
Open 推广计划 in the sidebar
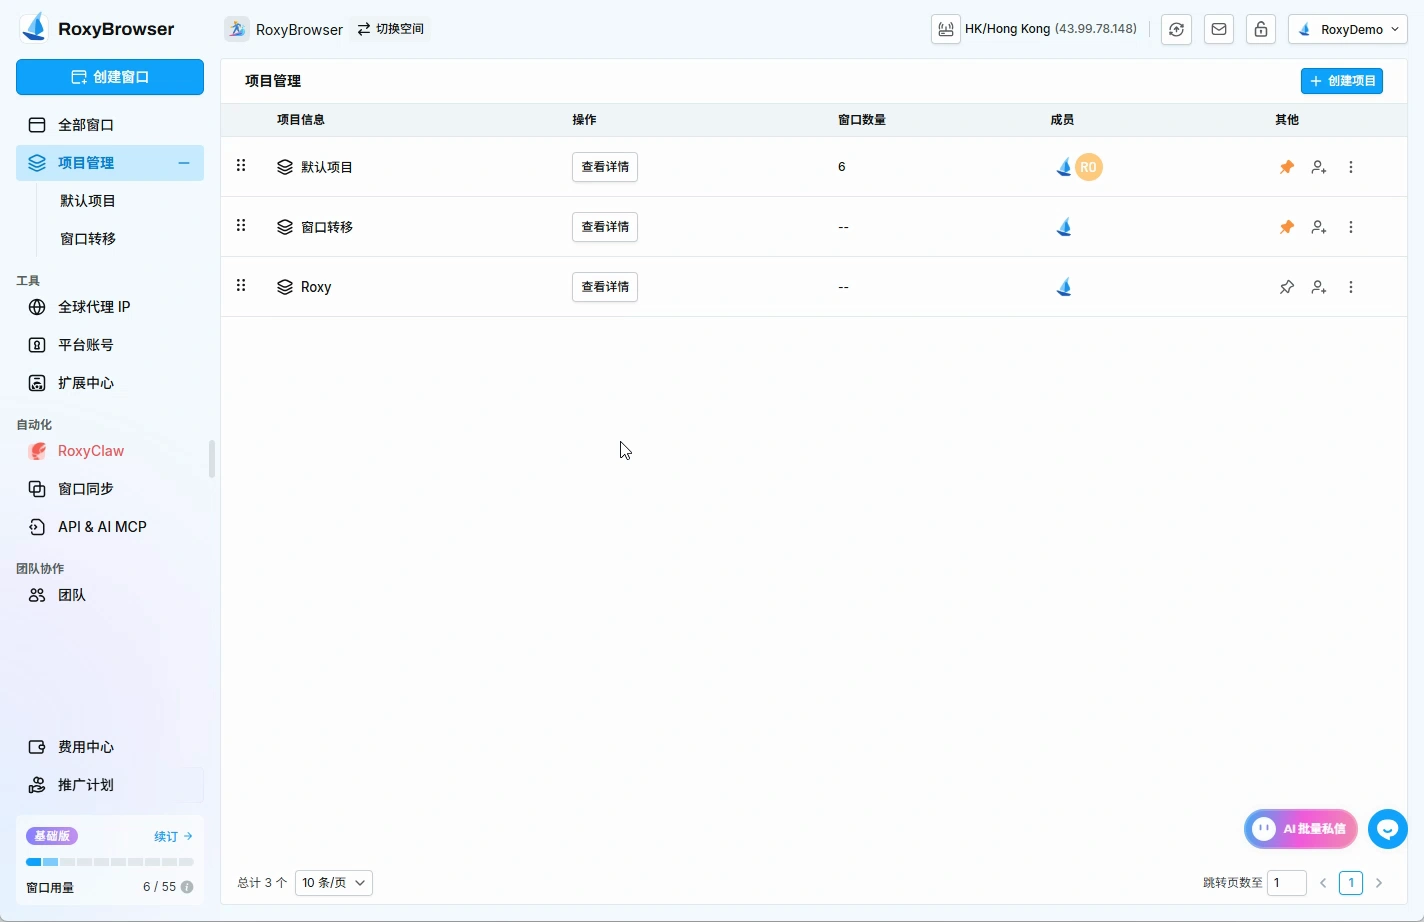point(110,785)
